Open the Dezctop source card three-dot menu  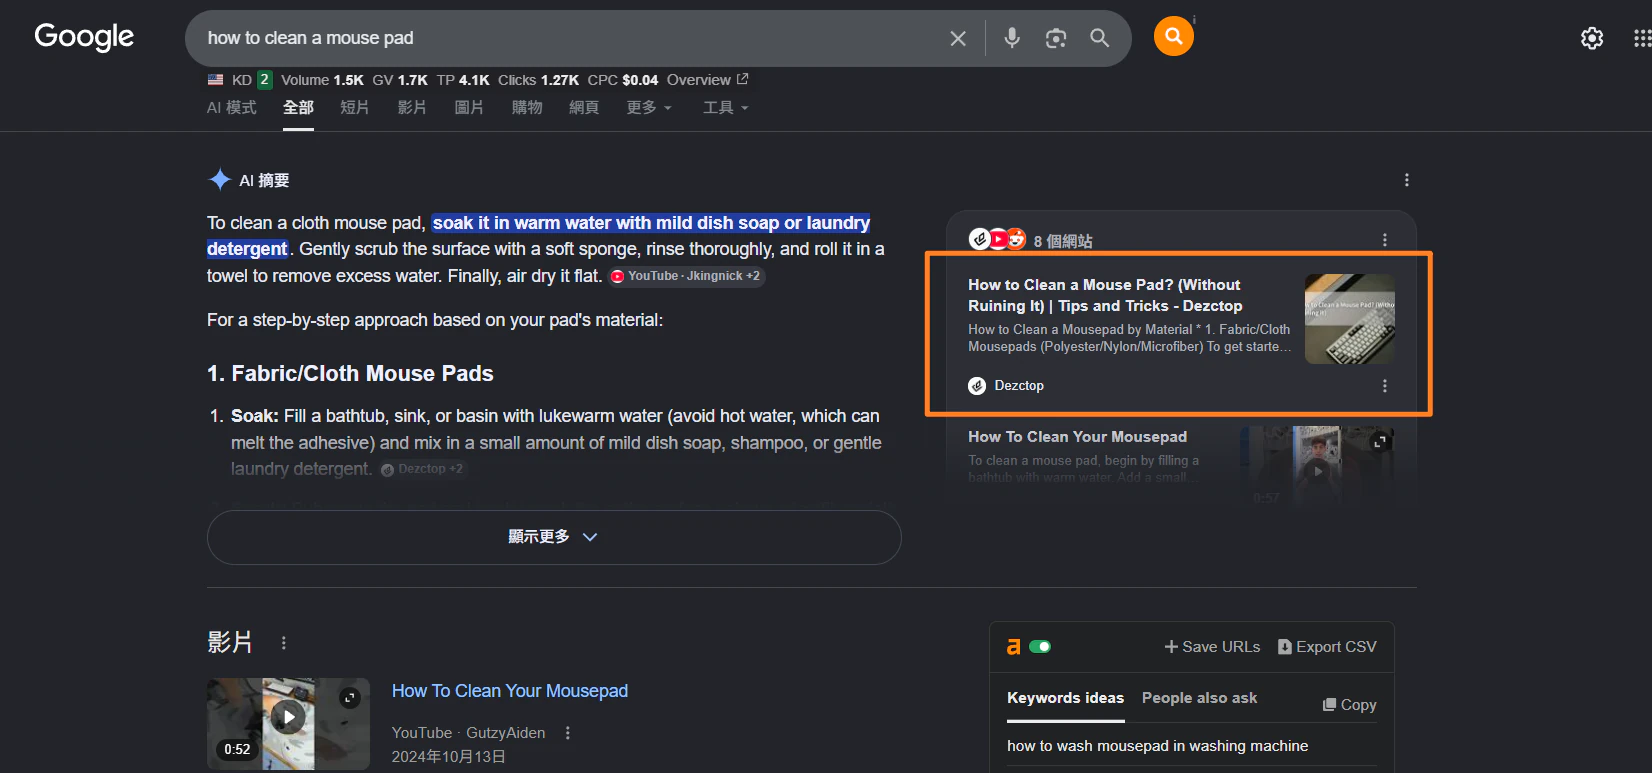pyautogui.click(x=1385, y=386)
